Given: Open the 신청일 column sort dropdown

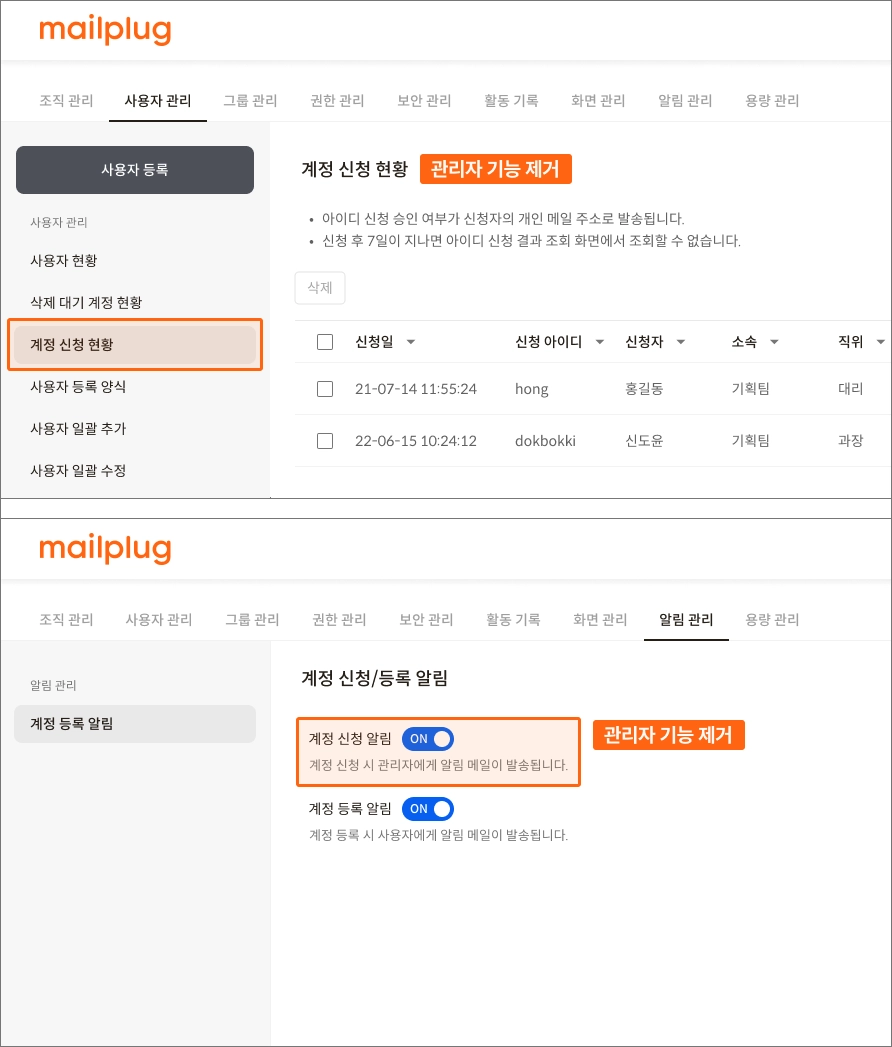Looking at the screenshot, I should (410, 342).
